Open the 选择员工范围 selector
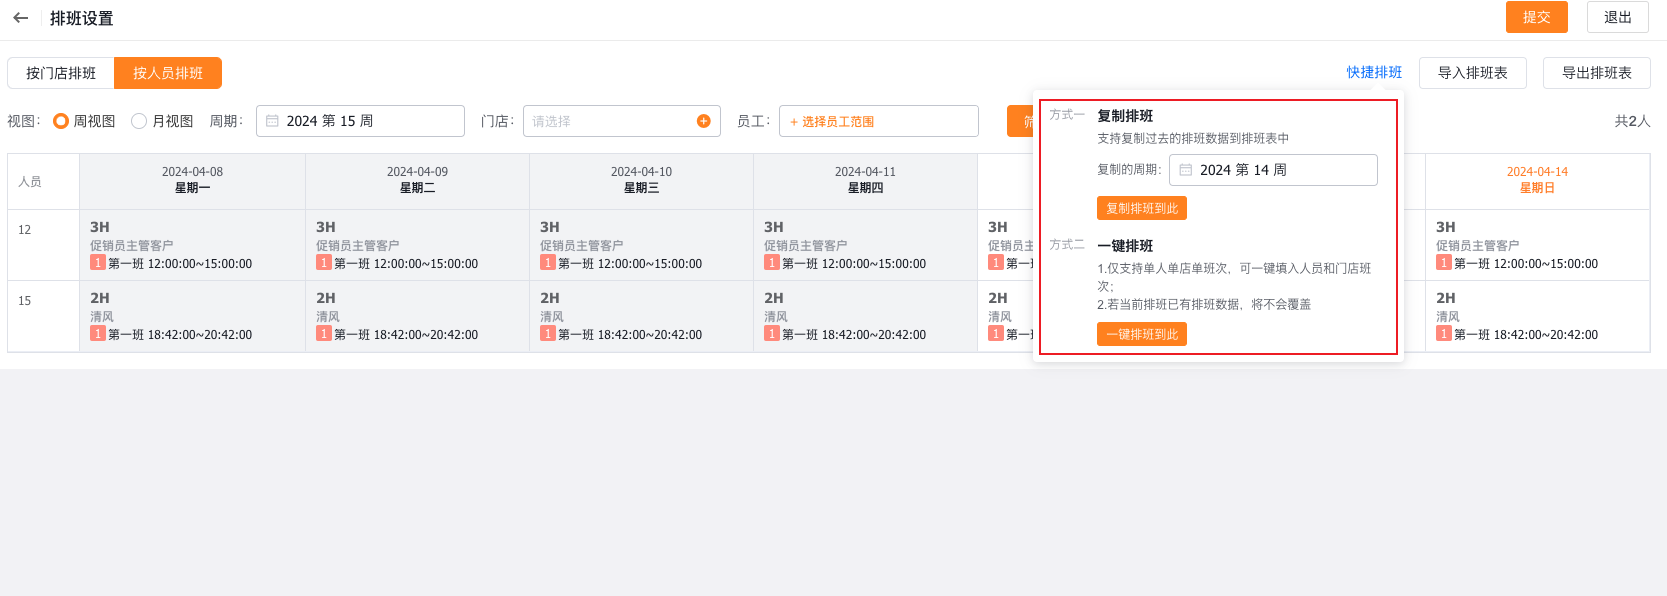The height and width of the screenshot is (596, 1667). coord(878,121)
